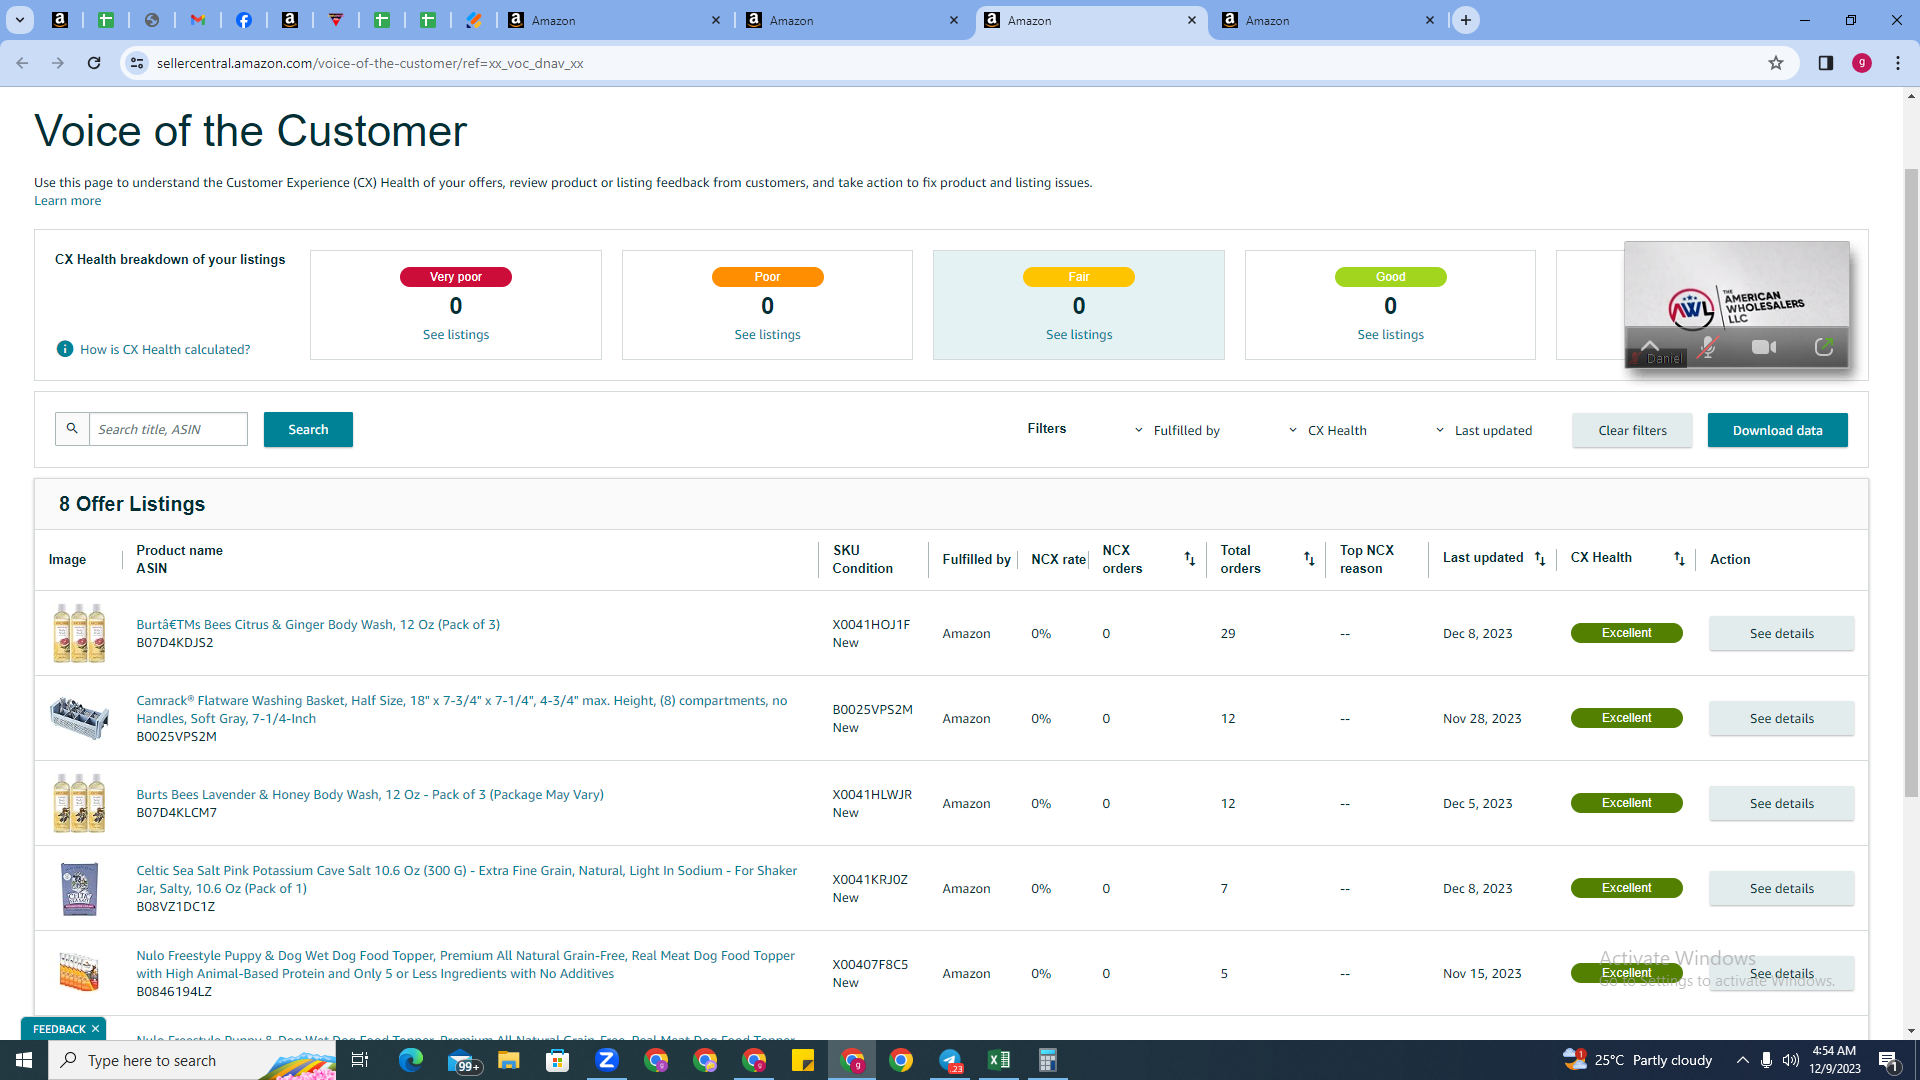1920x1080 pixels.
Task: See listings under Fair
Action: (x=1079, y=334)
